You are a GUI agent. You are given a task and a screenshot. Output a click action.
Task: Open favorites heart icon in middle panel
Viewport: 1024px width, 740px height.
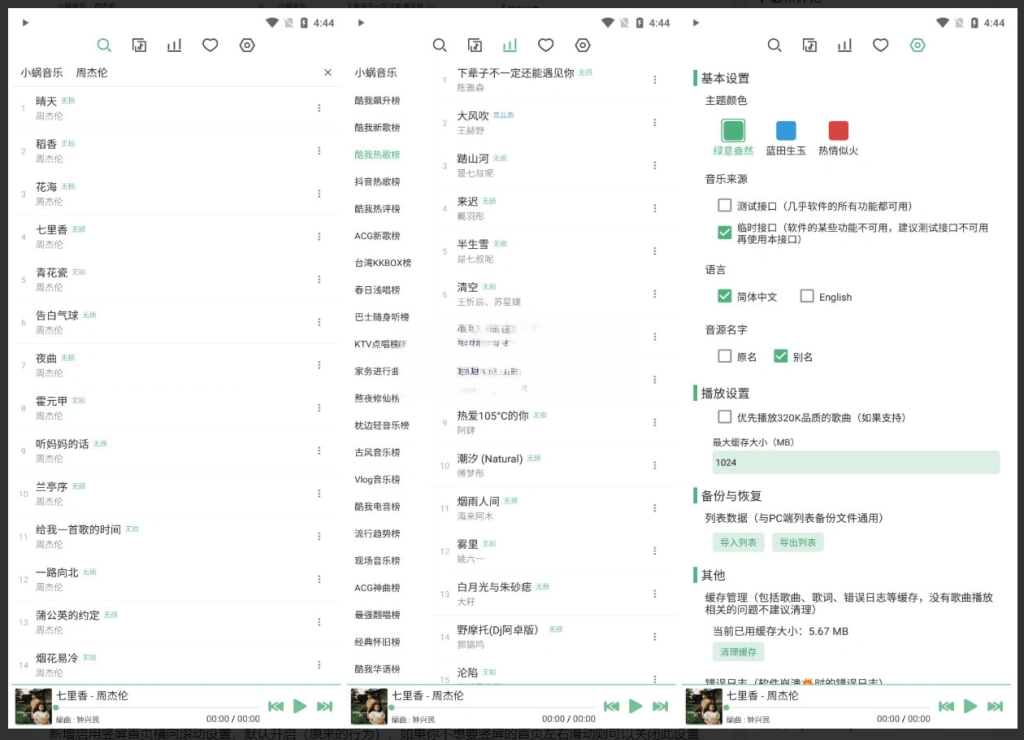[x=546, y=45]
